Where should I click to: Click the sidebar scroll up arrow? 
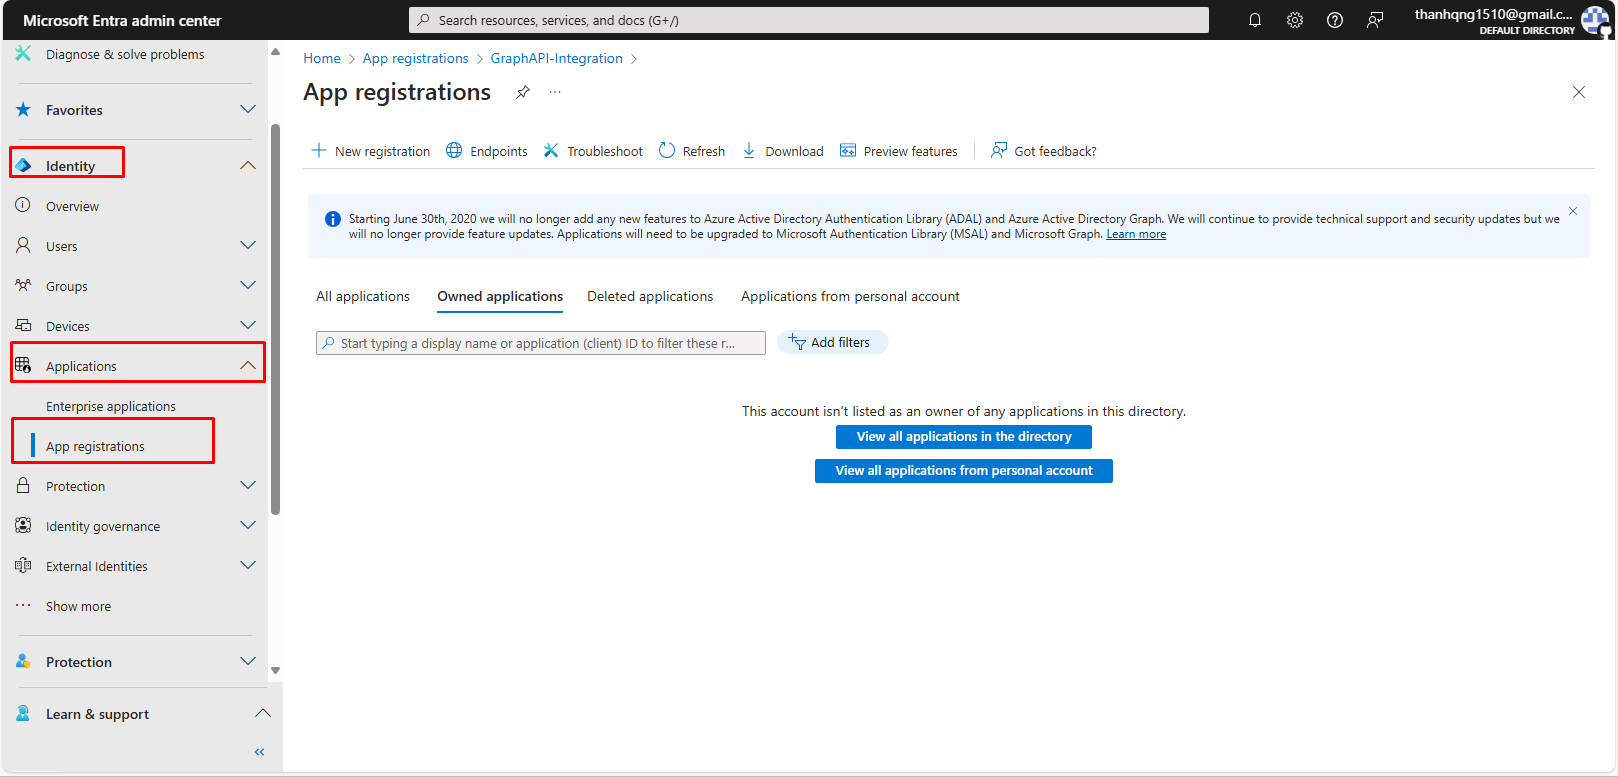[275, 51]
